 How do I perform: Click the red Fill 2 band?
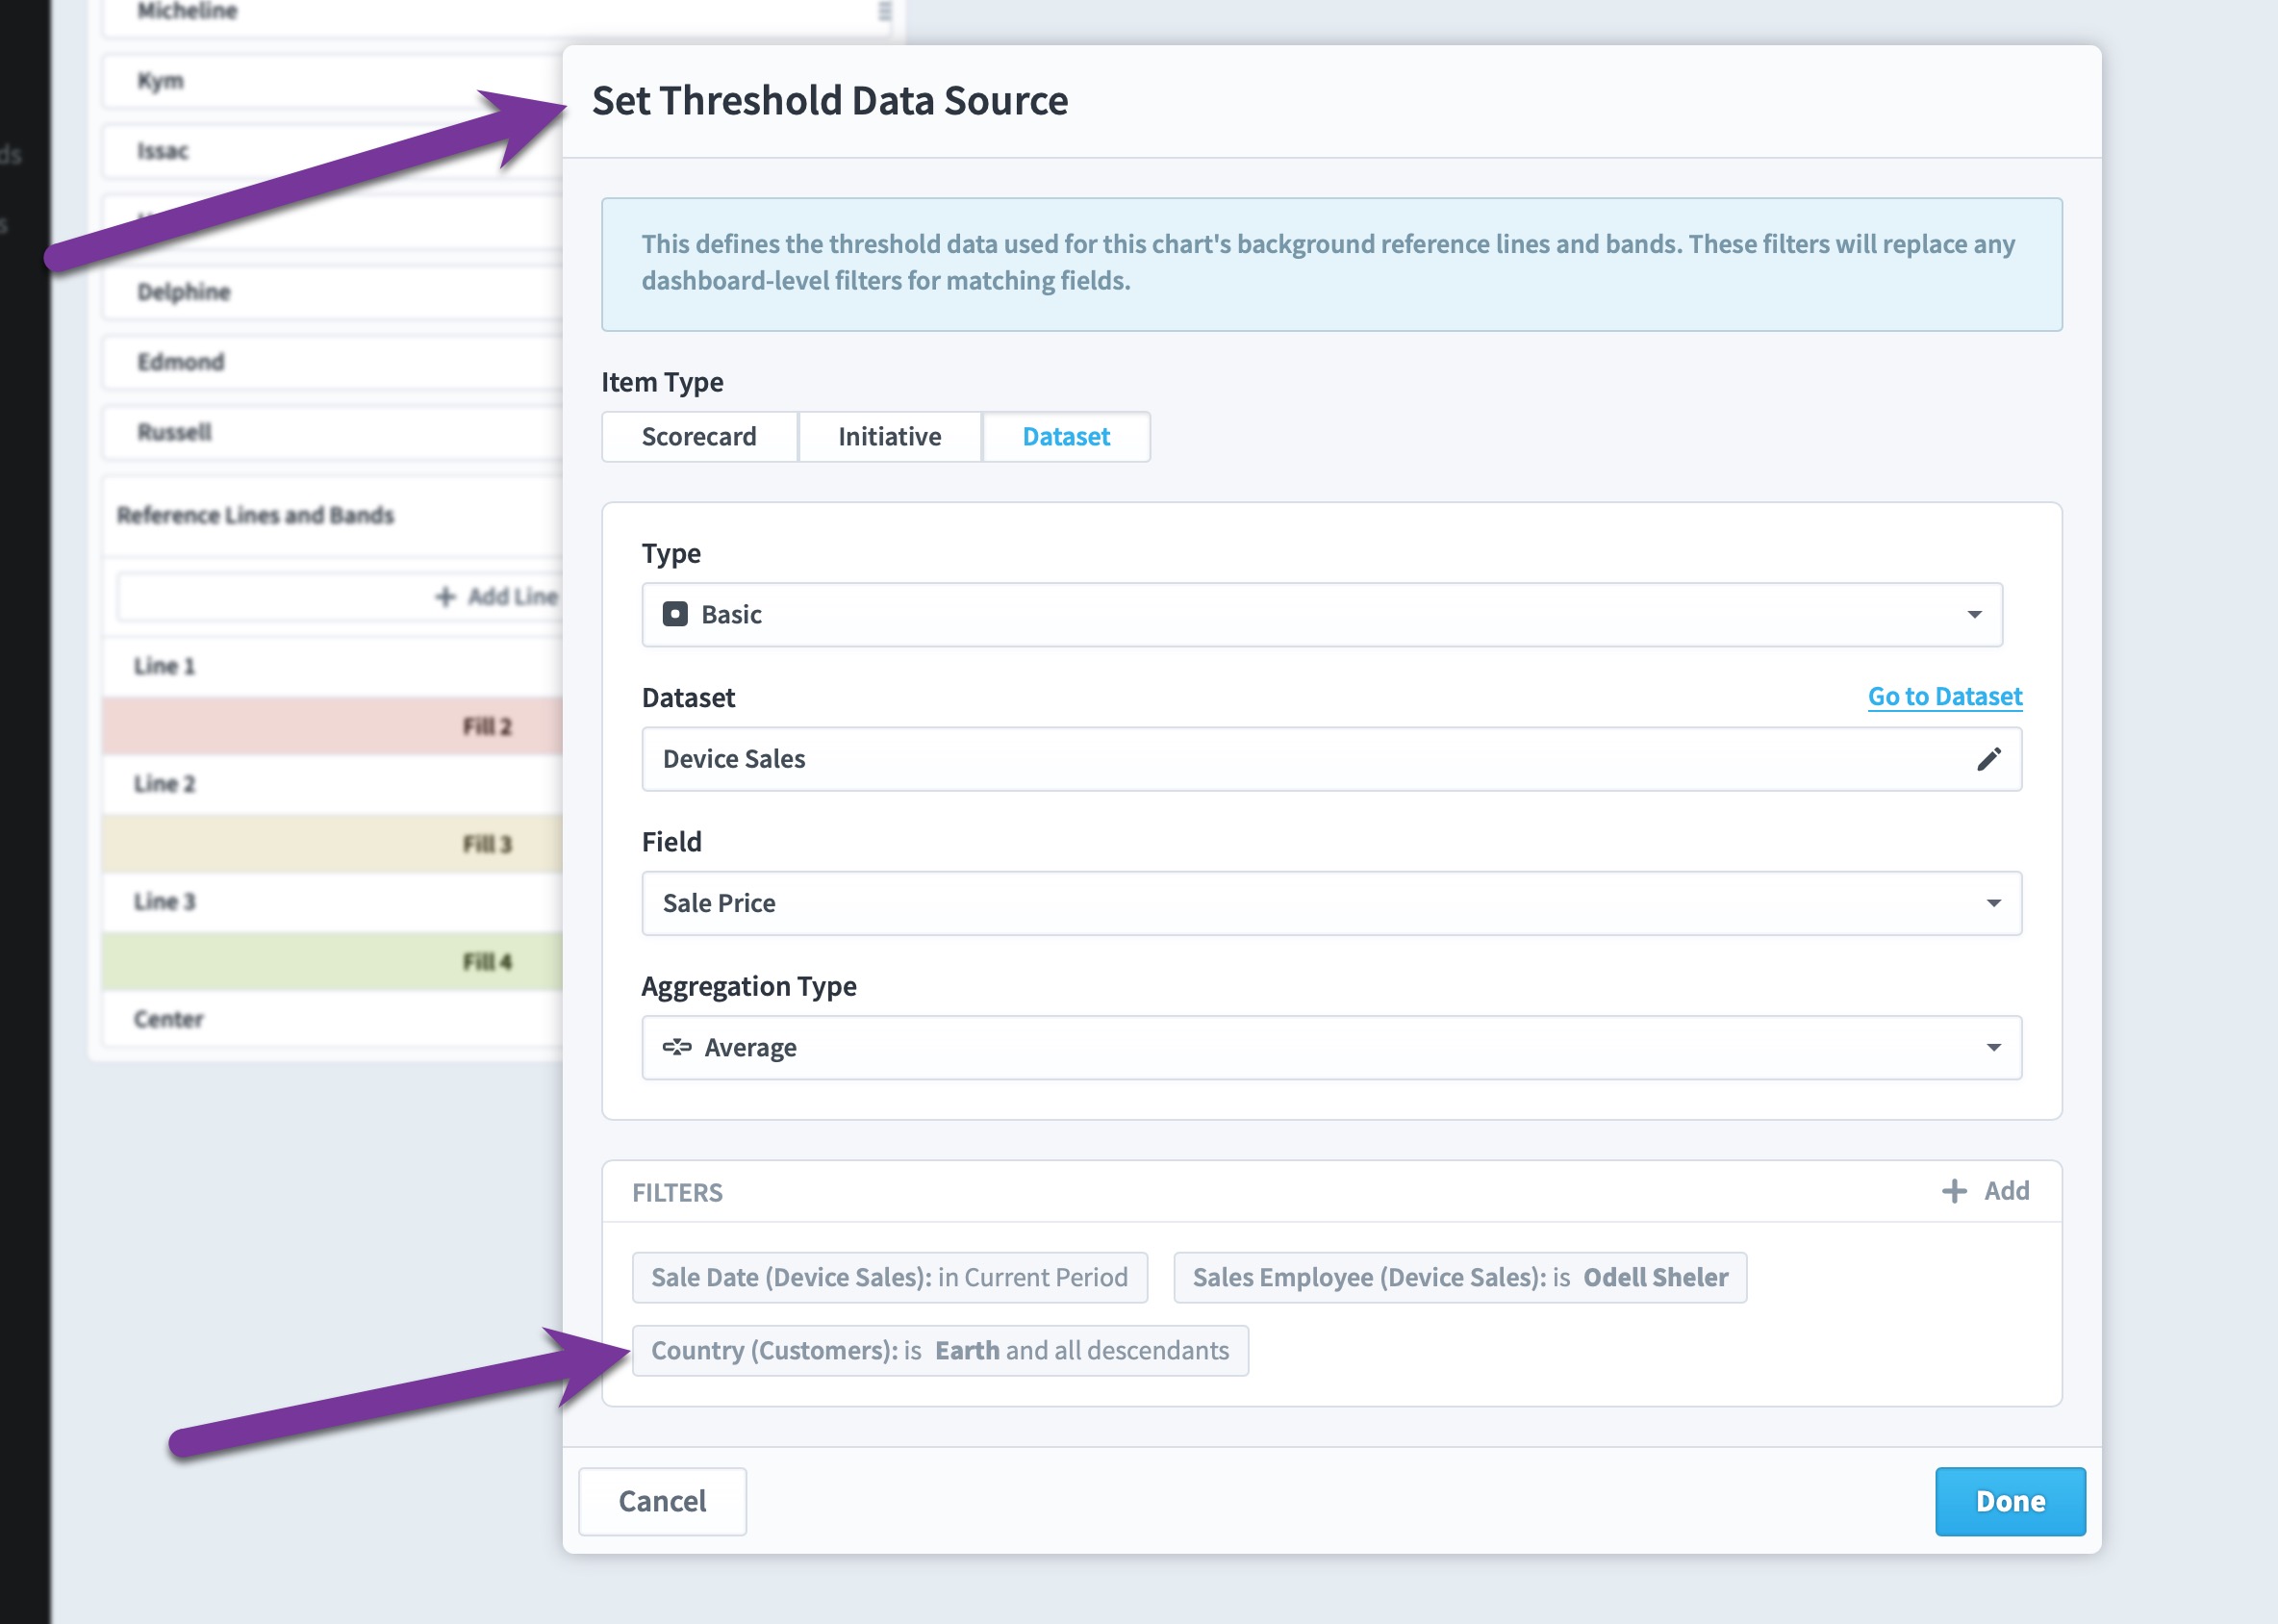coord(333,727)
